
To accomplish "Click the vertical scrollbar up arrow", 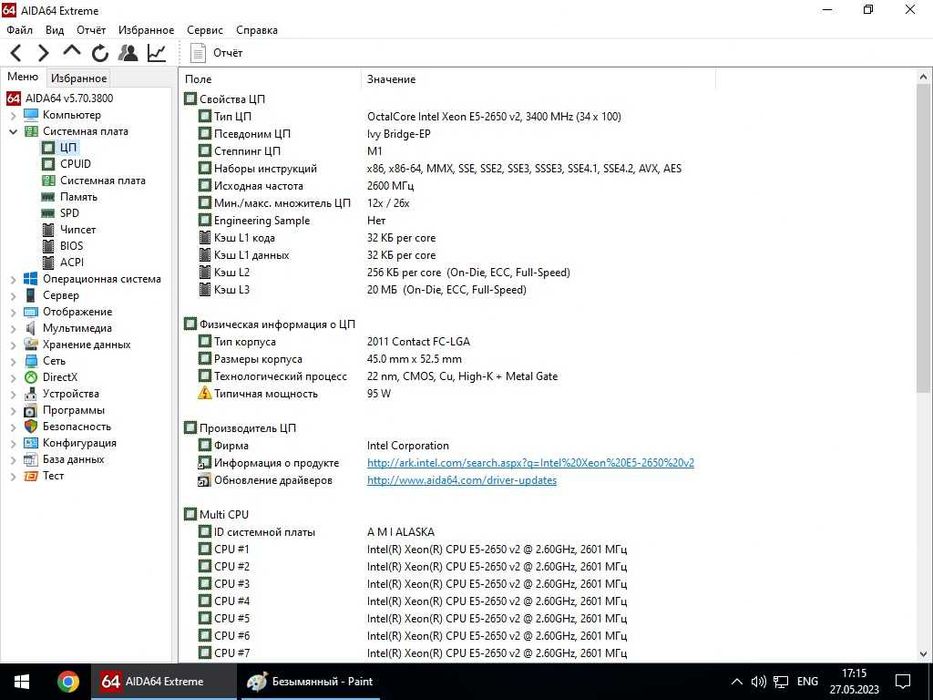I will coord(923,77).
